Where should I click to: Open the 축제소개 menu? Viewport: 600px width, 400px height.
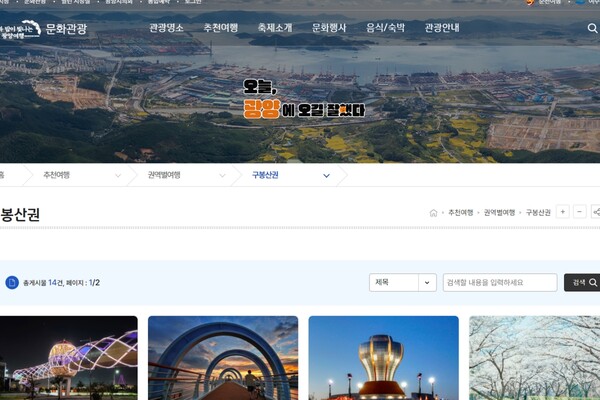tap(275, 28)
